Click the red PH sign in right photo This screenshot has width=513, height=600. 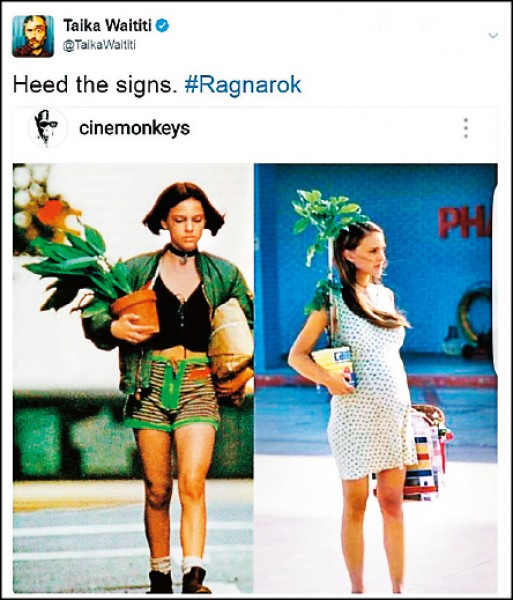click(464, 223)
